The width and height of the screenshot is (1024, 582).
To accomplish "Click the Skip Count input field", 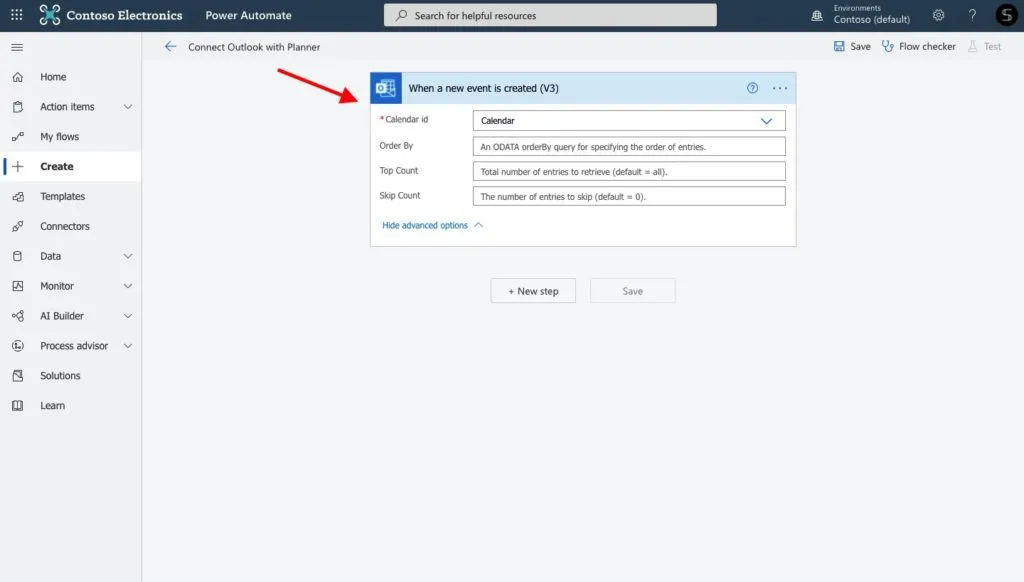I will 629,196.
